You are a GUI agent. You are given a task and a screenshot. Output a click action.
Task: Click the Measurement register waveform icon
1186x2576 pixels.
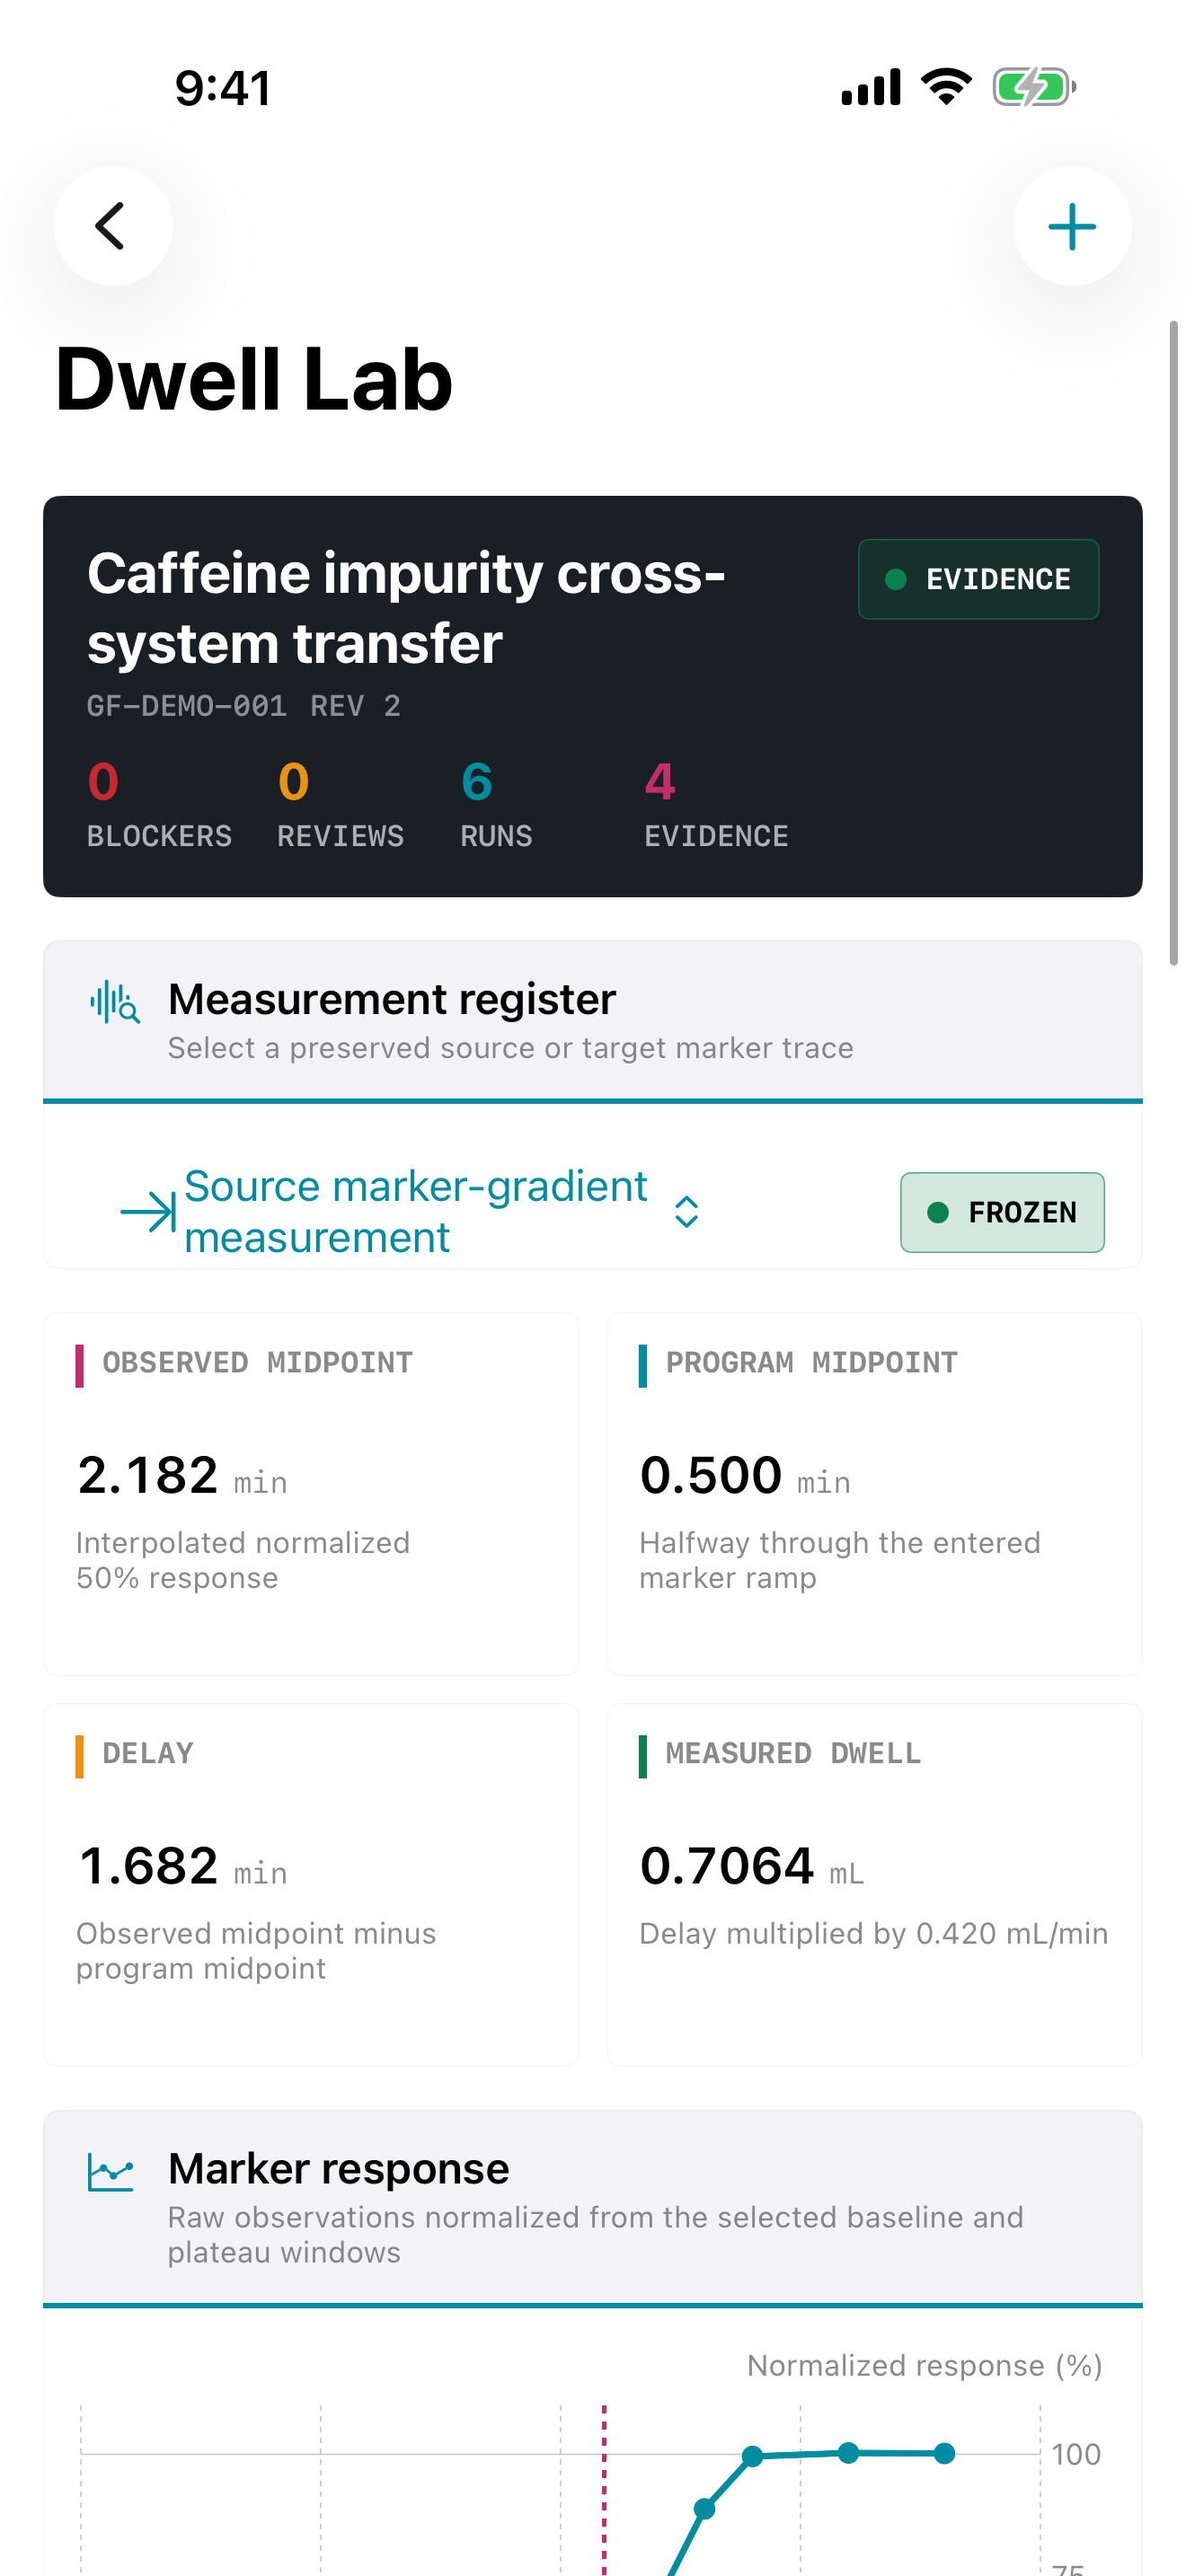coord(114,1002)
